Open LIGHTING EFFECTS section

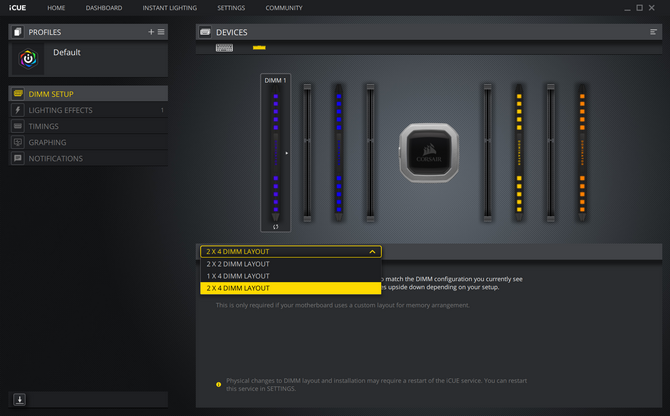click(88, 110)
